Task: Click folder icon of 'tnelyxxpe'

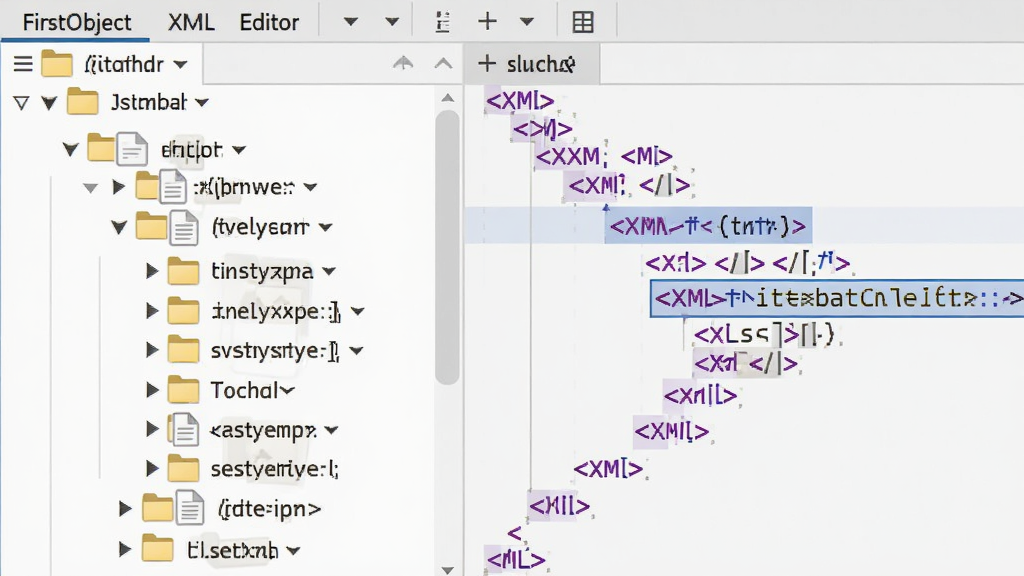Action: (184, 311)
